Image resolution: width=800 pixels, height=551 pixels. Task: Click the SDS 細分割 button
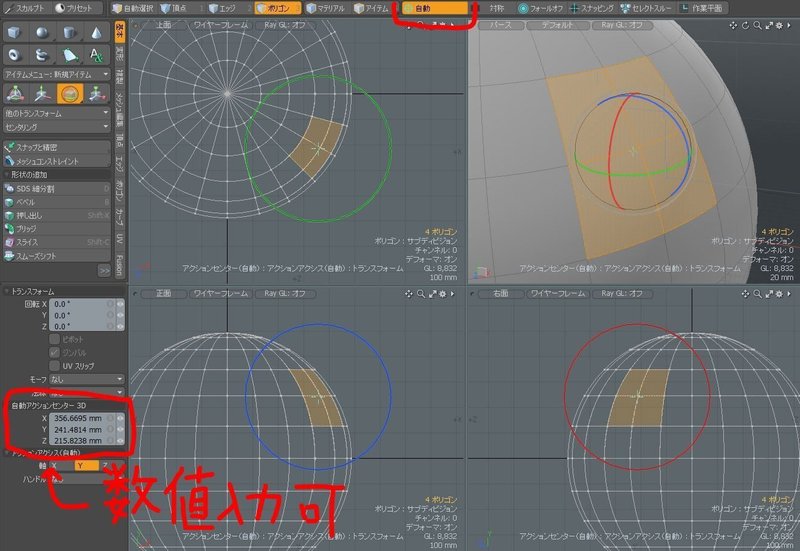click(57, 189)
